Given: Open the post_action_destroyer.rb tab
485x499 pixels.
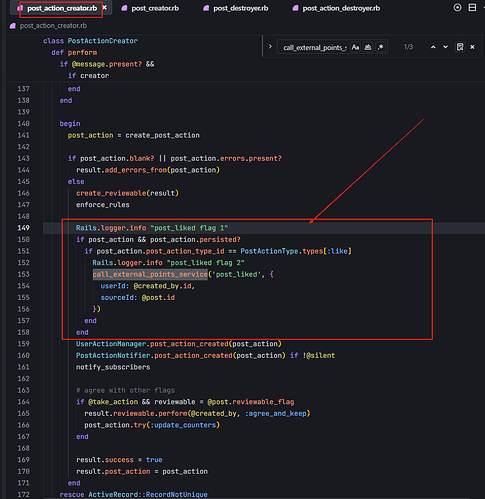Looking at the screenshot, I should pos(337,8).
